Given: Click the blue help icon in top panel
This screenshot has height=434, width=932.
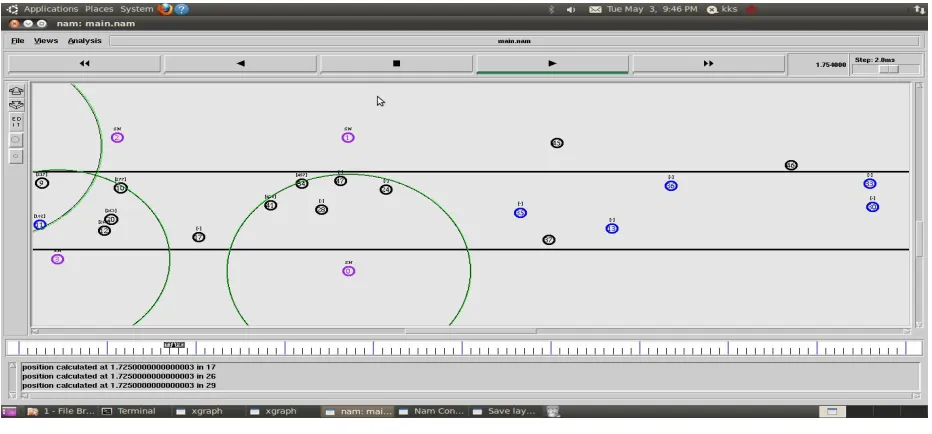Looking at the screenshot, I should pyautogui.click(x=182, y=9).
